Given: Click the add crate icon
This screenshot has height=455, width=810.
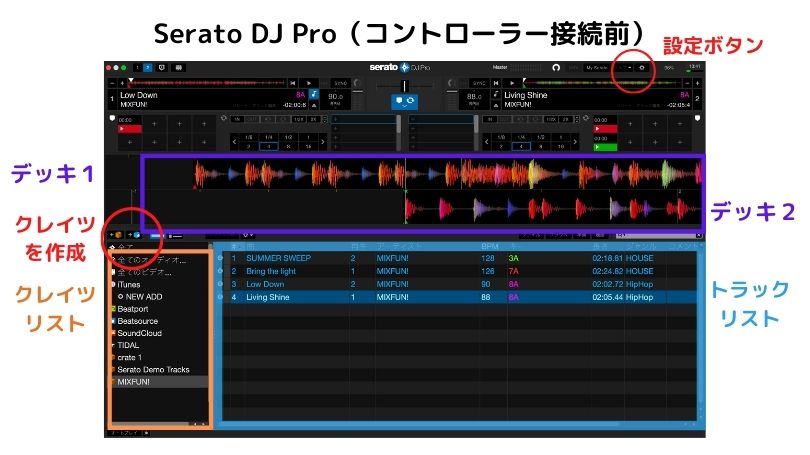Looking at the screenshot, I should [119, 234].
